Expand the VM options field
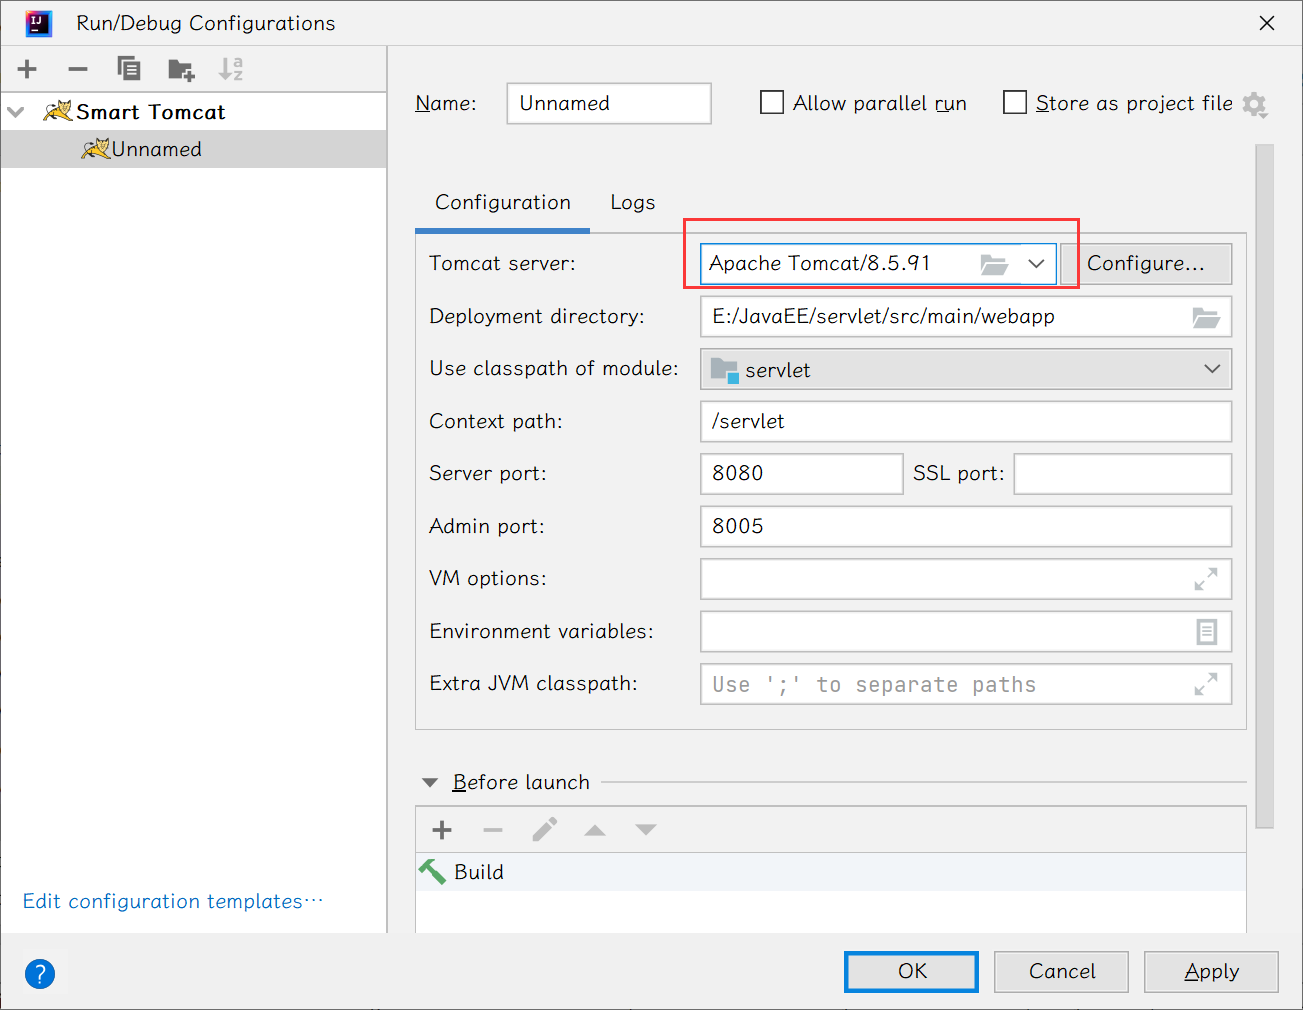The height and width of the screenshot is (1010, 1303). [1206, 579]
